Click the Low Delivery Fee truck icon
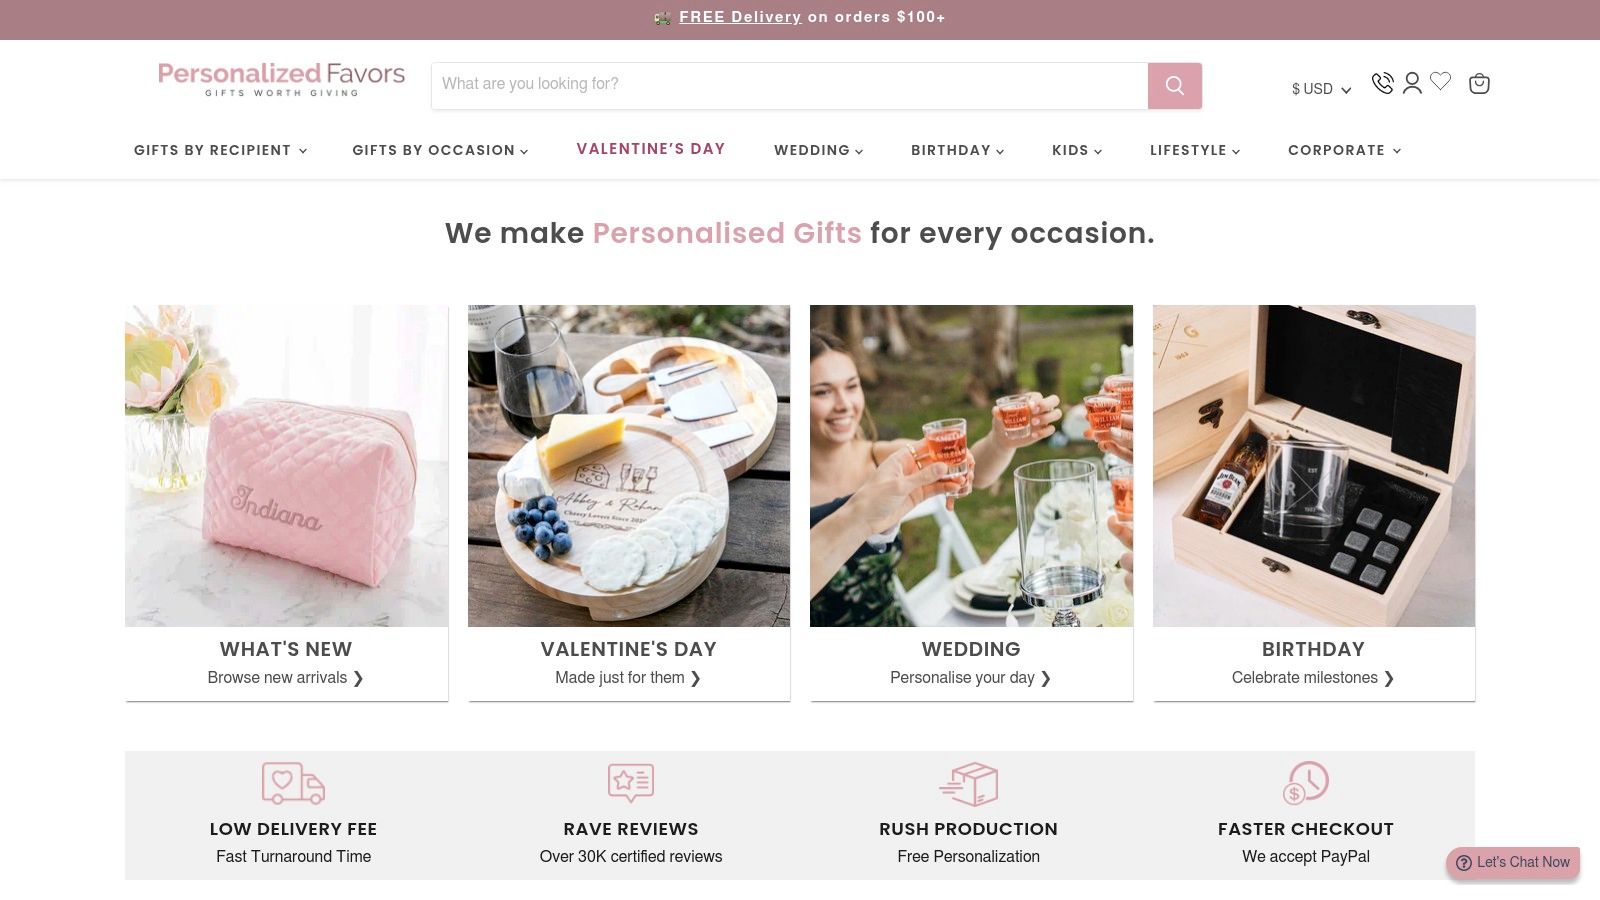The width and height of the screenshot is (1600, 900). pos(293,783)
